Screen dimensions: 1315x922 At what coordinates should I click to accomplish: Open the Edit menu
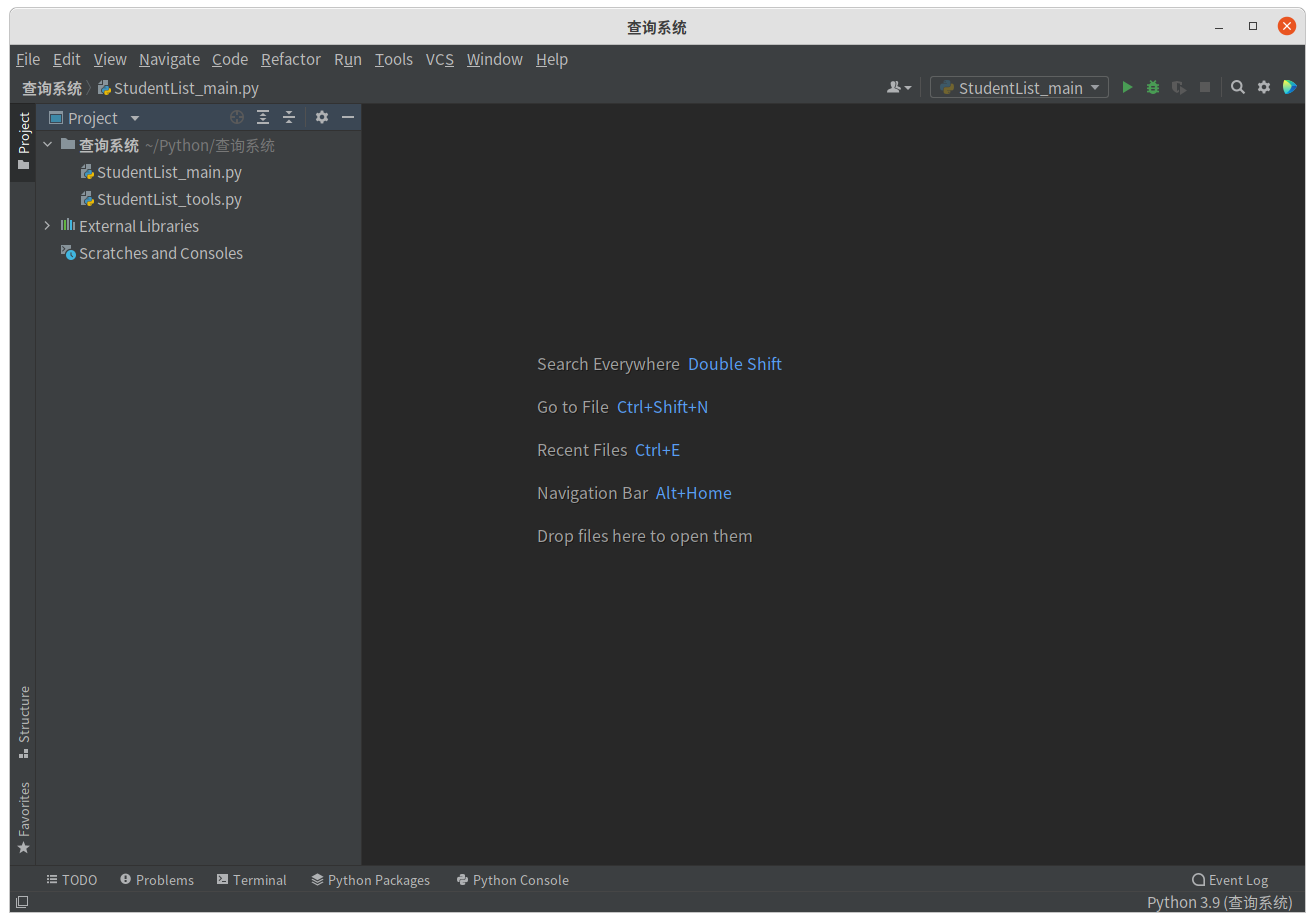click(x=67, y=59)
